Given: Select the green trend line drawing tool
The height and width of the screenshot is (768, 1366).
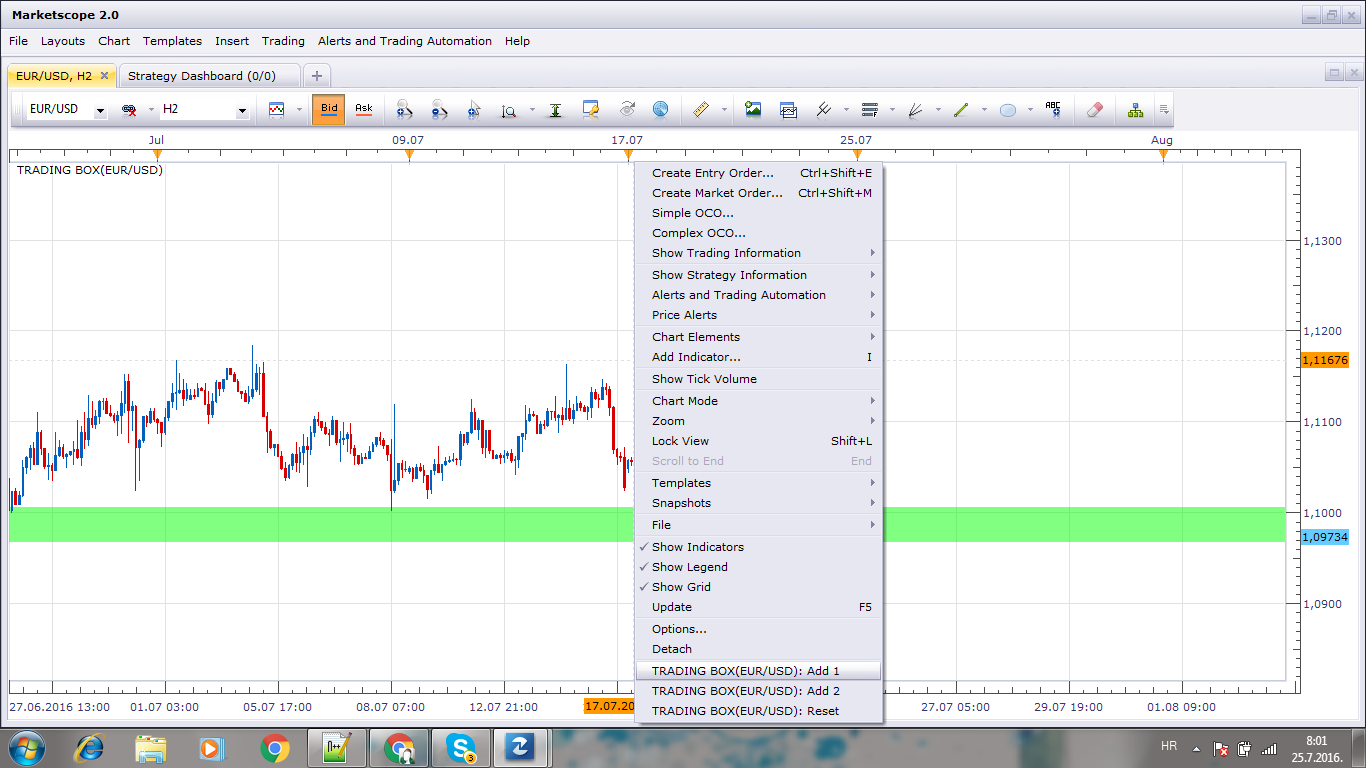Looking at the screenshot, I should pos(961,110).
